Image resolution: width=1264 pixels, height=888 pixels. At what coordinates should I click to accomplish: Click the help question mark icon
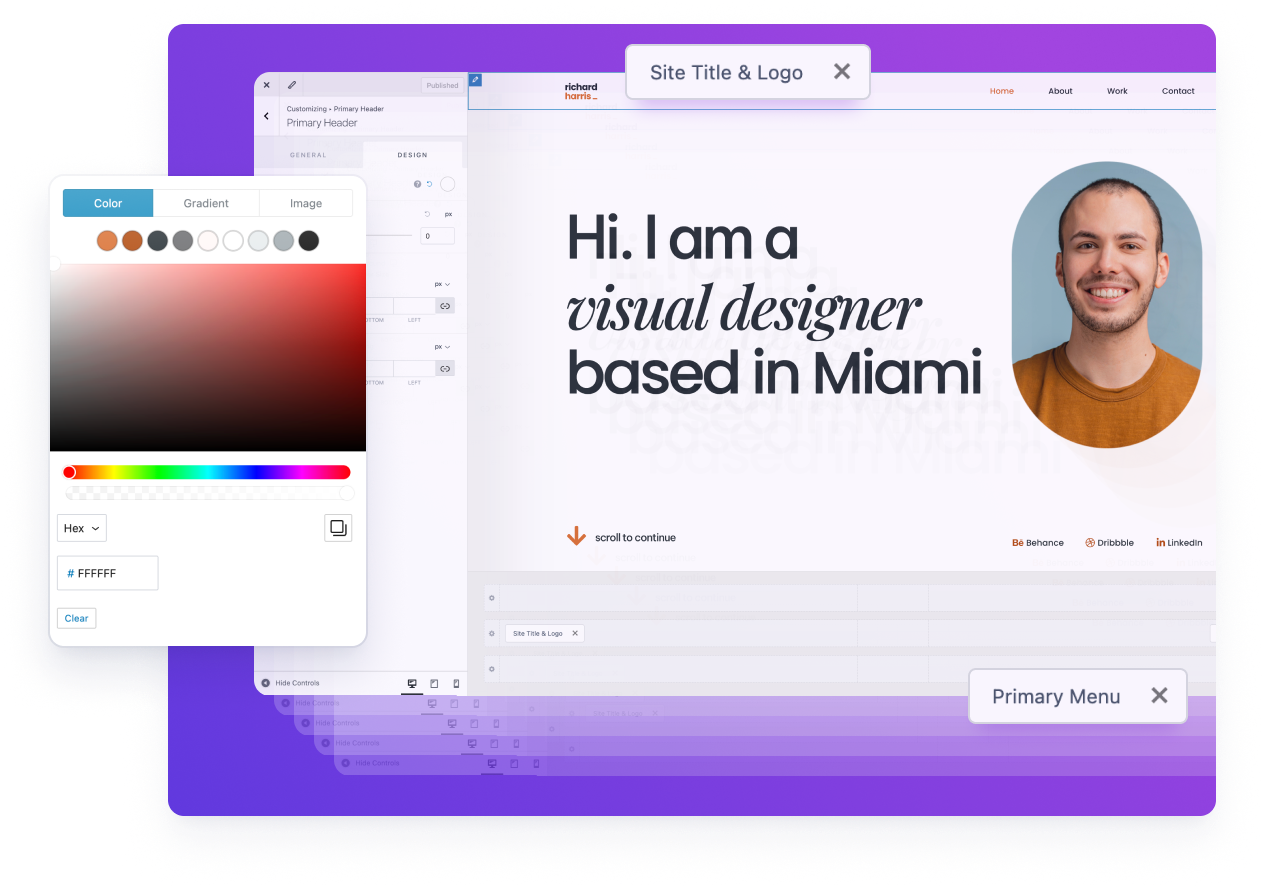[417, 184]
